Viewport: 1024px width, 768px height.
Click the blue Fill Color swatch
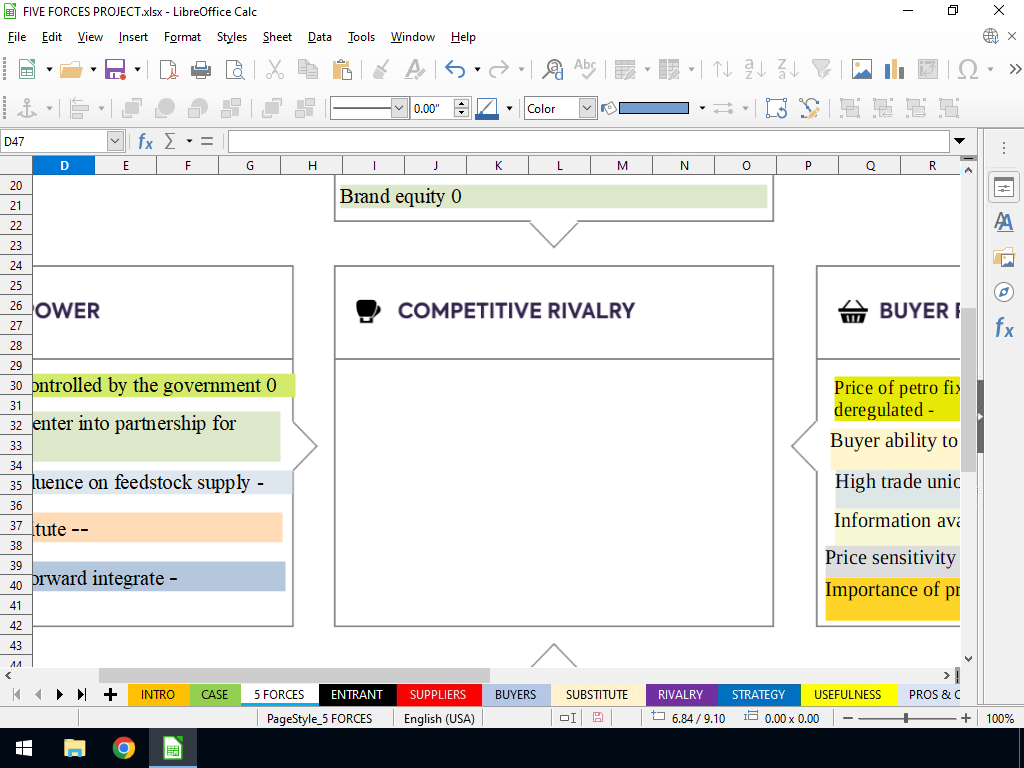coord(654,108)
